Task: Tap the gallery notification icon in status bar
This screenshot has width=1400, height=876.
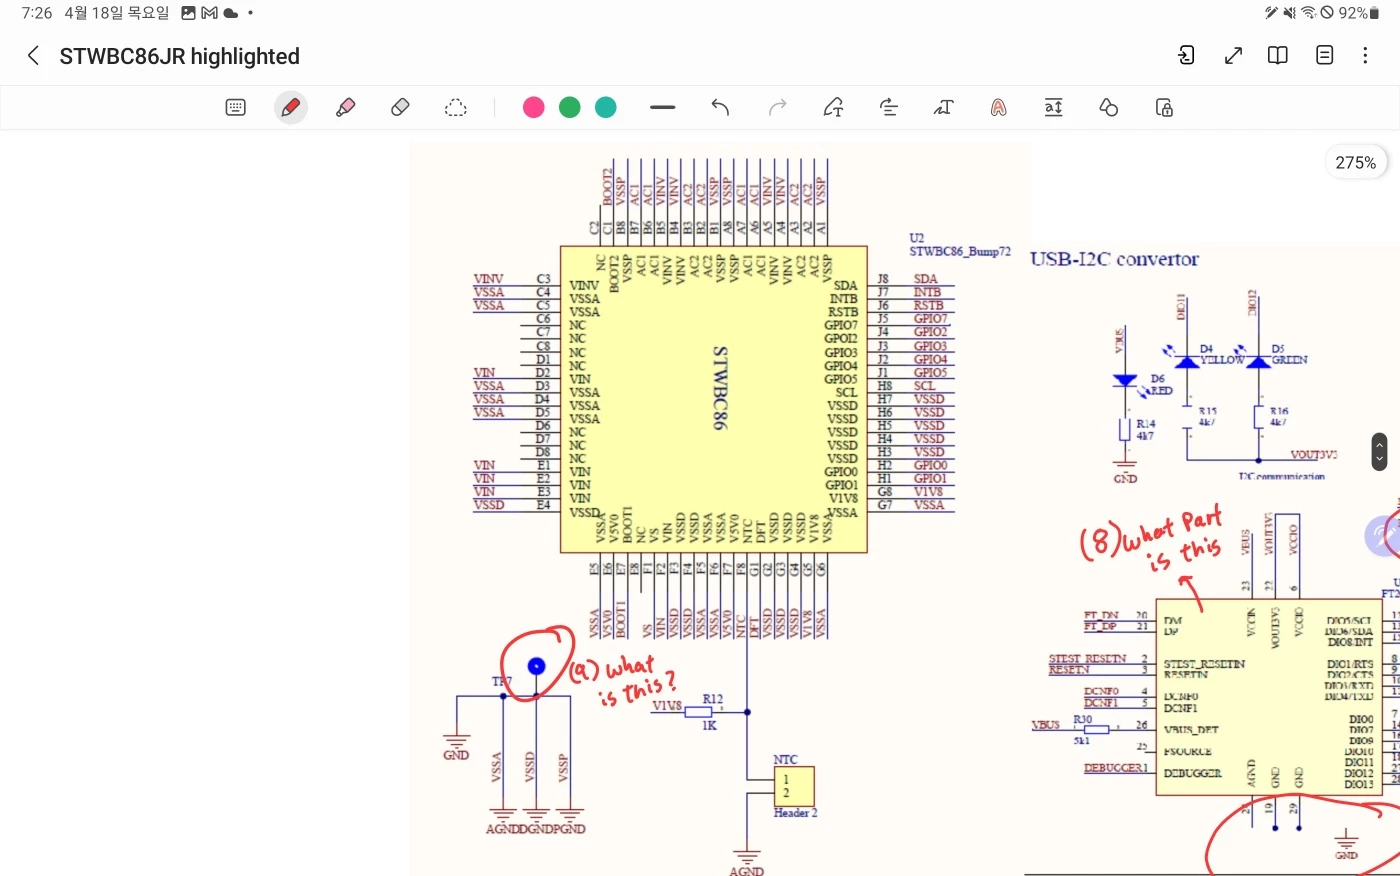Action: coord(188,13)
